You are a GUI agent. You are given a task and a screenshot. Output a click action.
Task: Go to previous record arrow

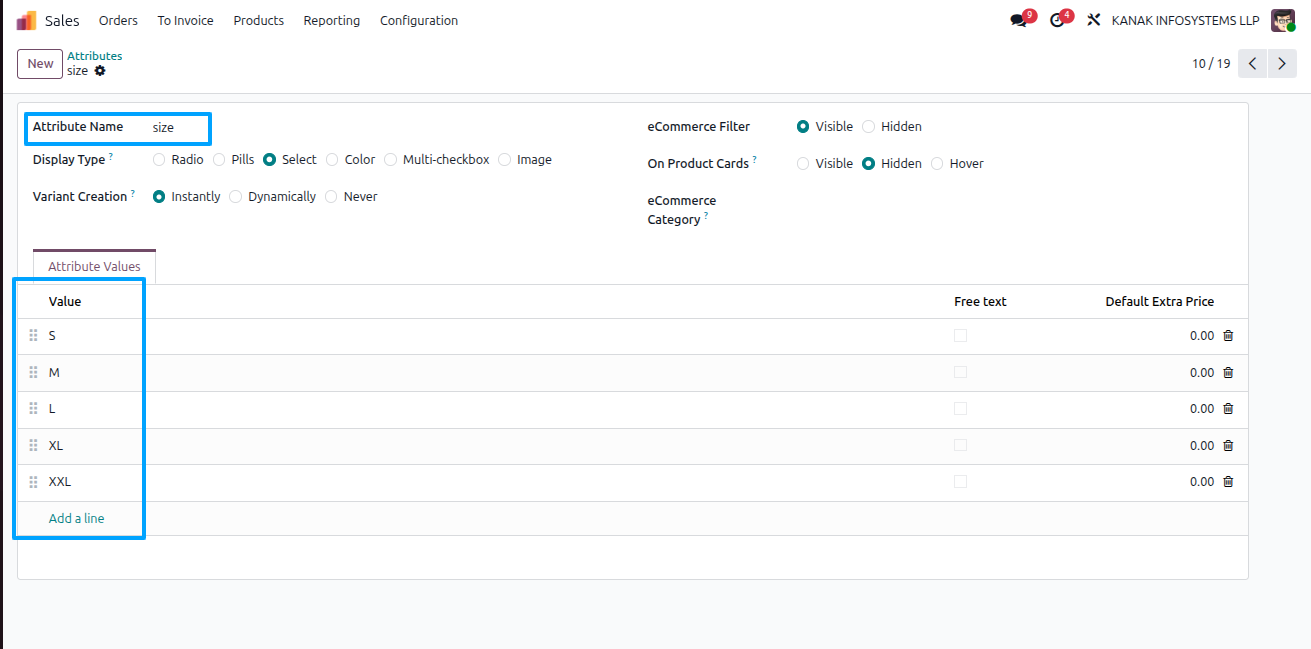pyautogui.click(x=1252, y=64)
